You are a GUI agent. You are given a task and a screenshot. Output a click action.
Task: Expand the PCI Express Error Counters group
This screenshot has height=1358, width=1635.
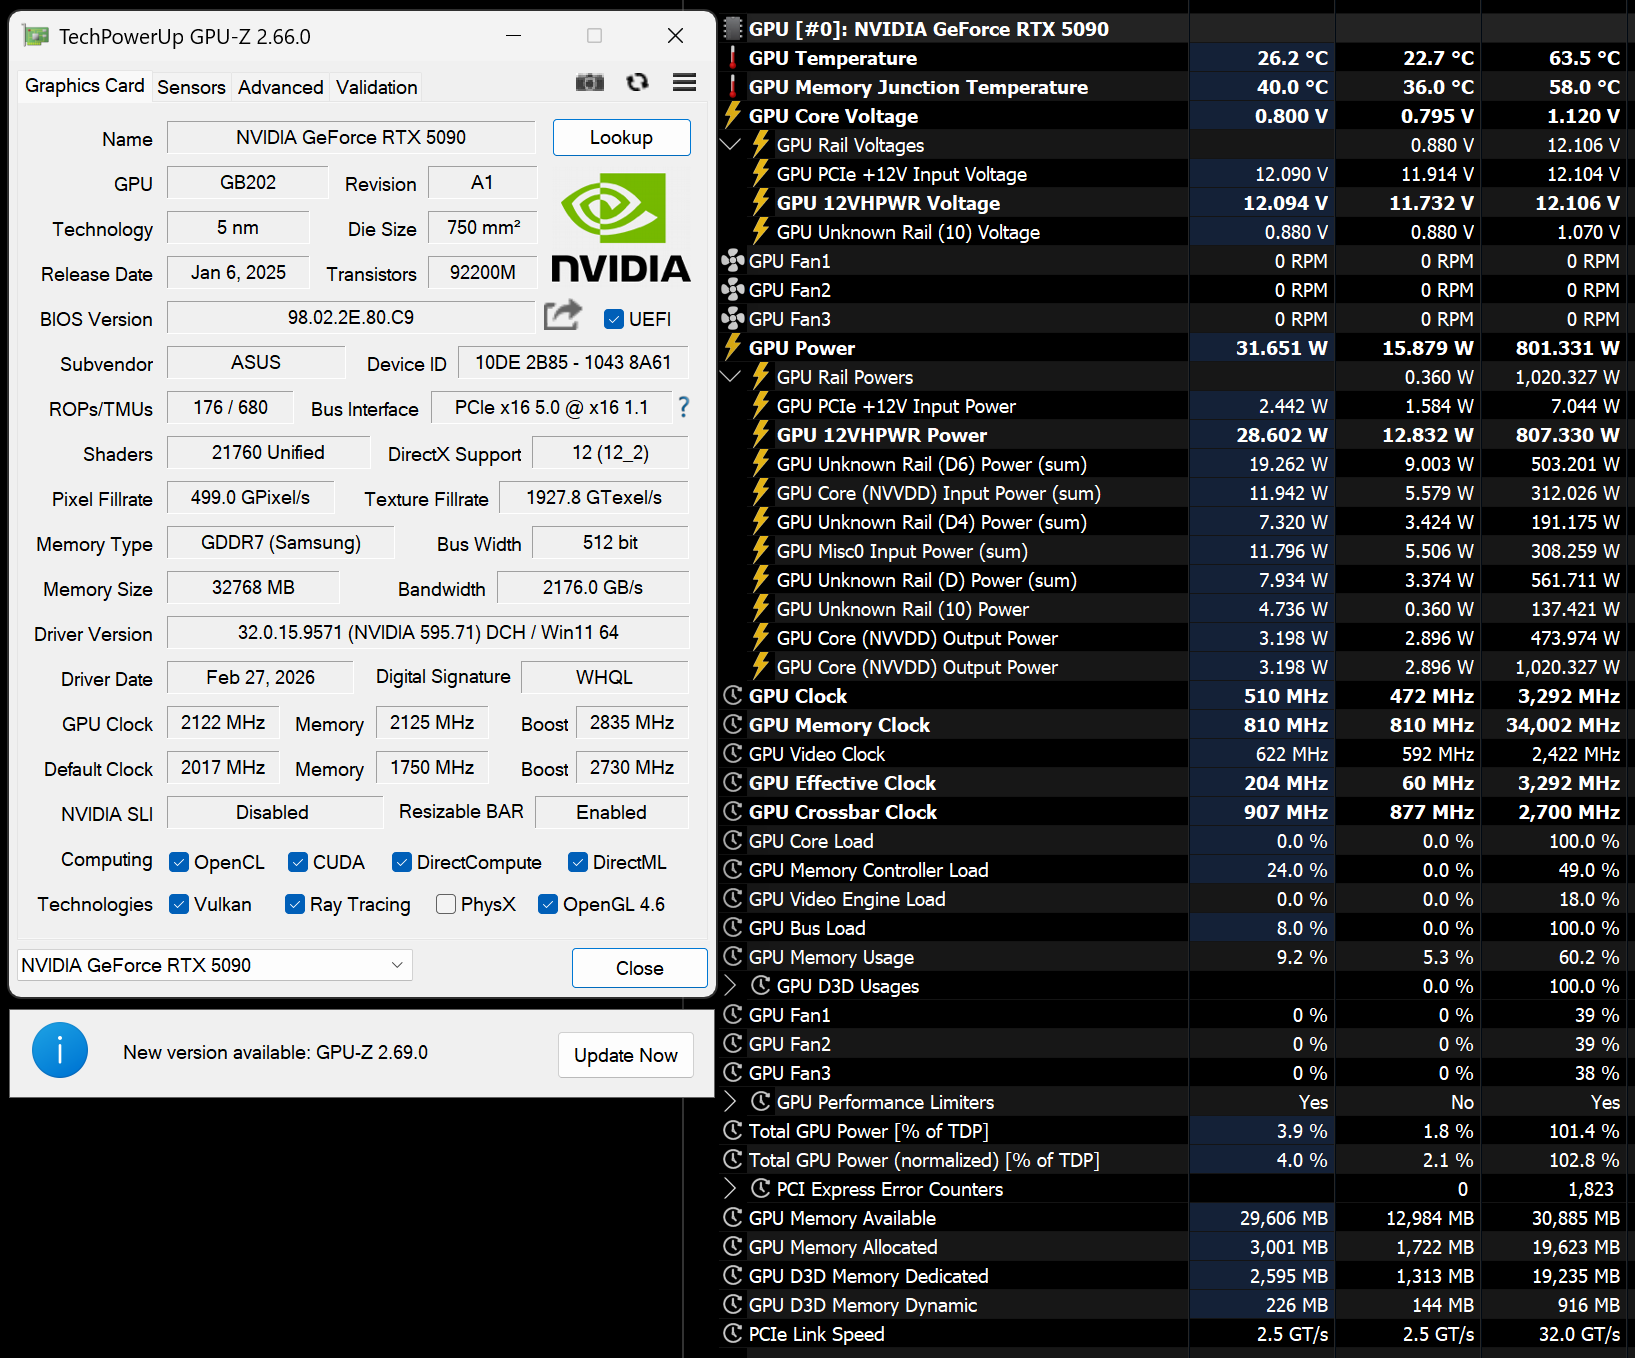[x=730, y=1189]
